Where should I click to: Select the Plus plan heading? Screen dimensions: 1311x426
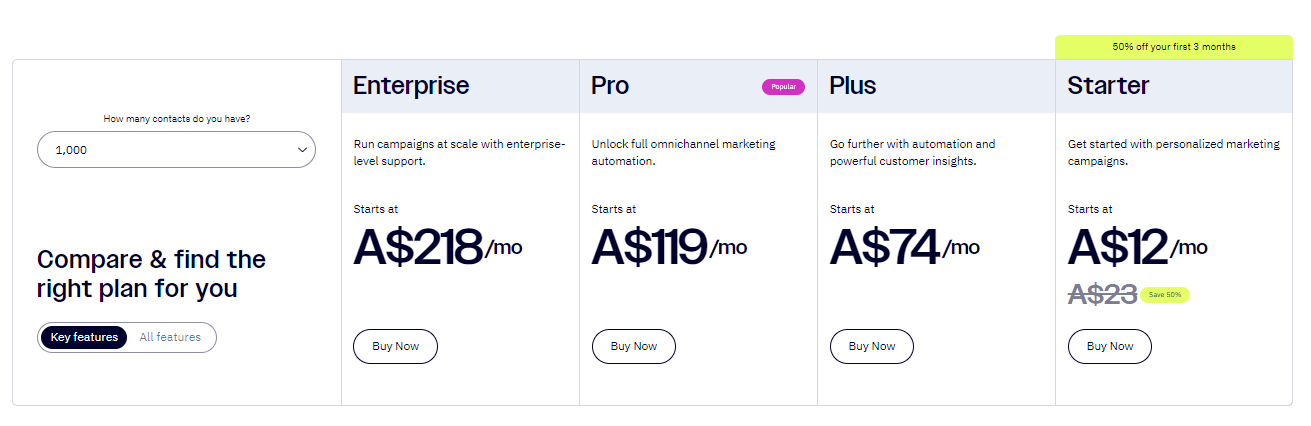tap(853, 86)
